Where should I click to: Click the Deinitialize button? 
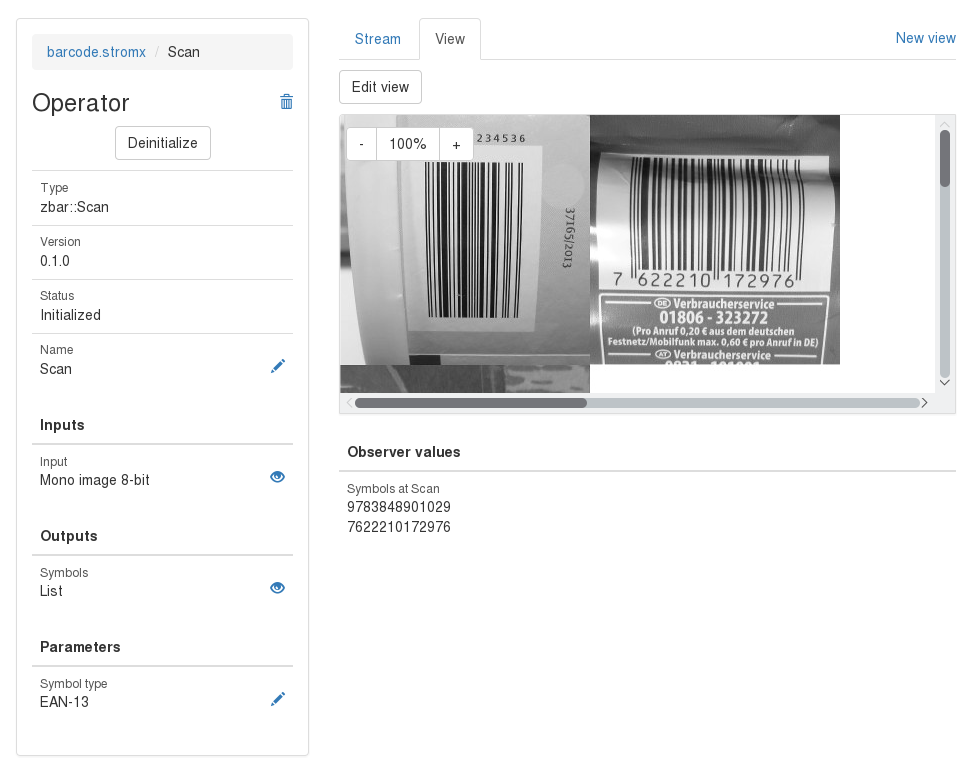pyautogui.click(x=163, y=143)
